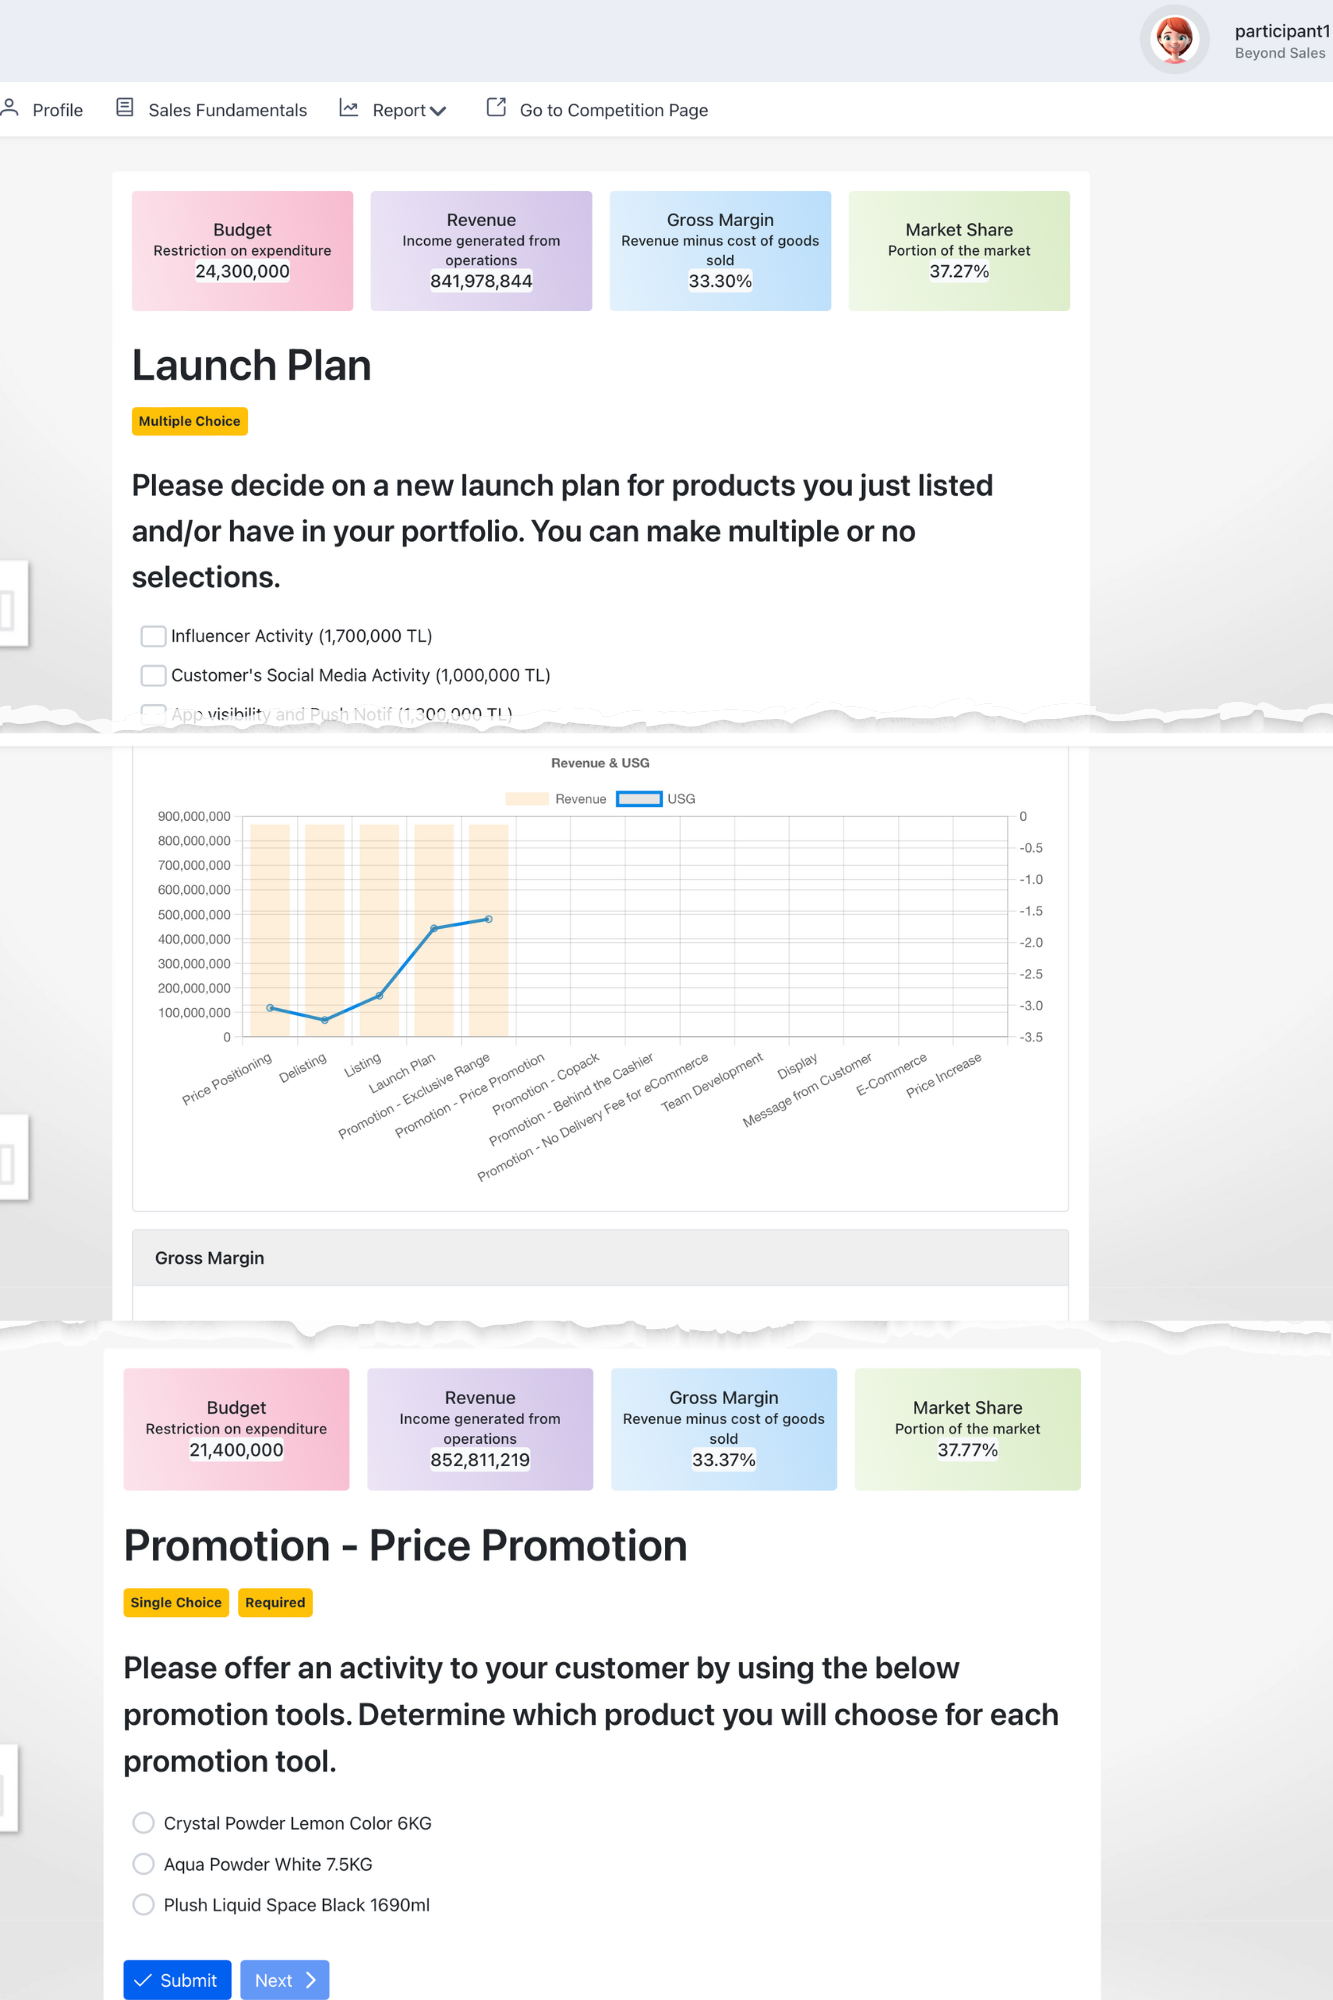Select Aqua Powder White 7.5KG
The image size is (1333, 2000).
pos(144,1864)
